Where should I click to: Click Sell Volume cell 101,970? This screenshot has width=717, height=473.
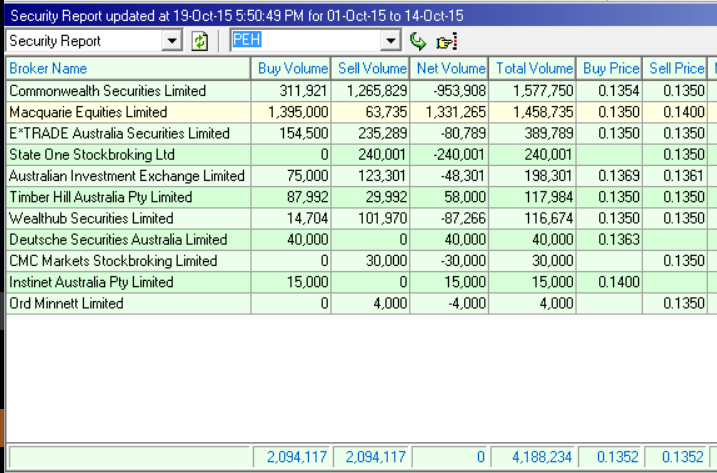click(370, 218)
